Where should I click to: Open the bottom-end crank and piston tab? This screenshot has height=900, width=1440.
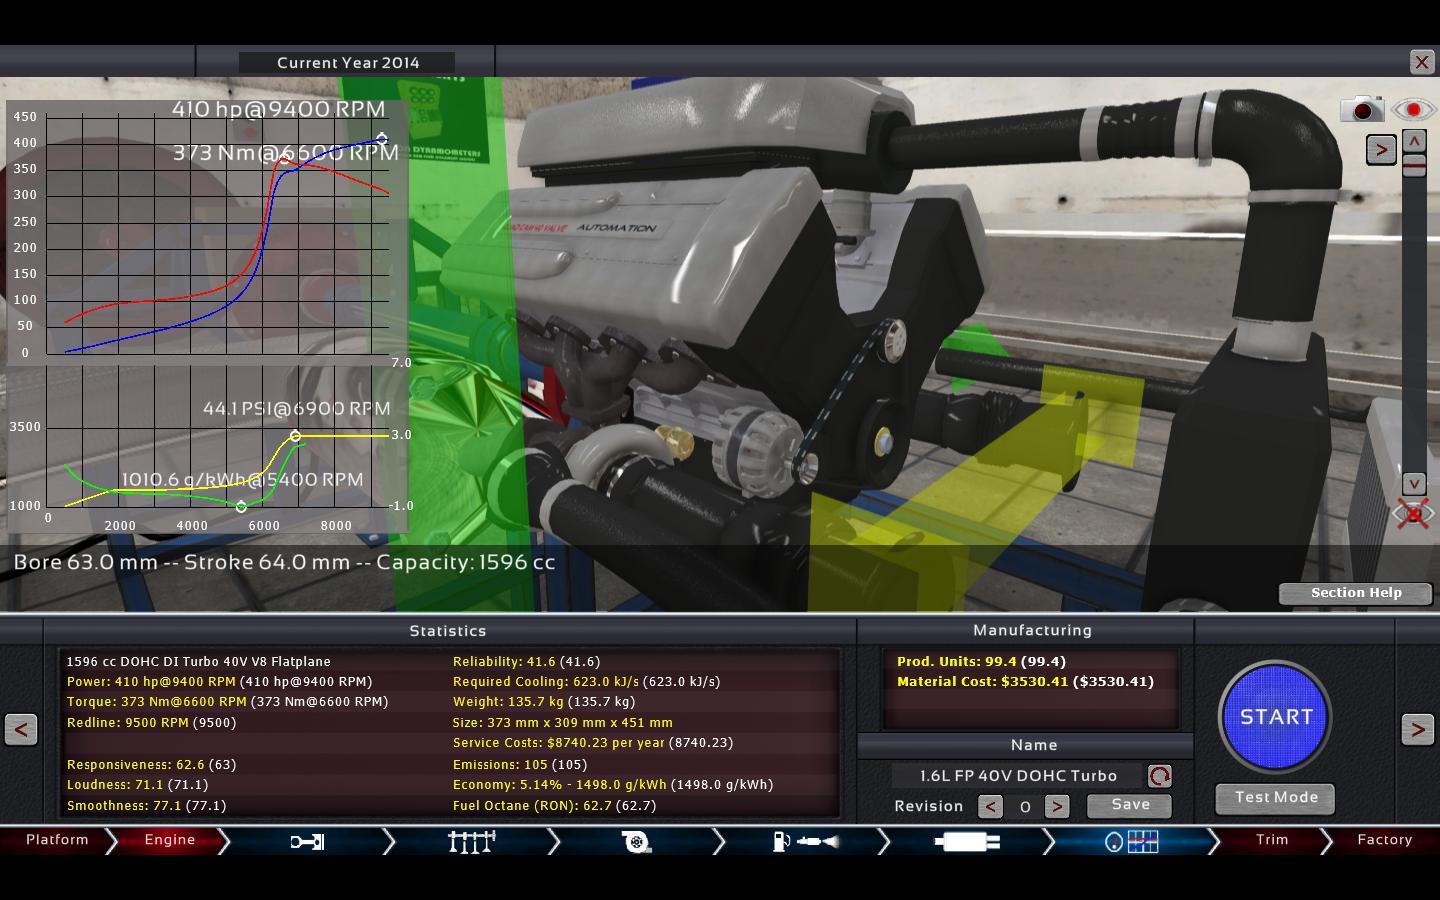click(307, 841)
